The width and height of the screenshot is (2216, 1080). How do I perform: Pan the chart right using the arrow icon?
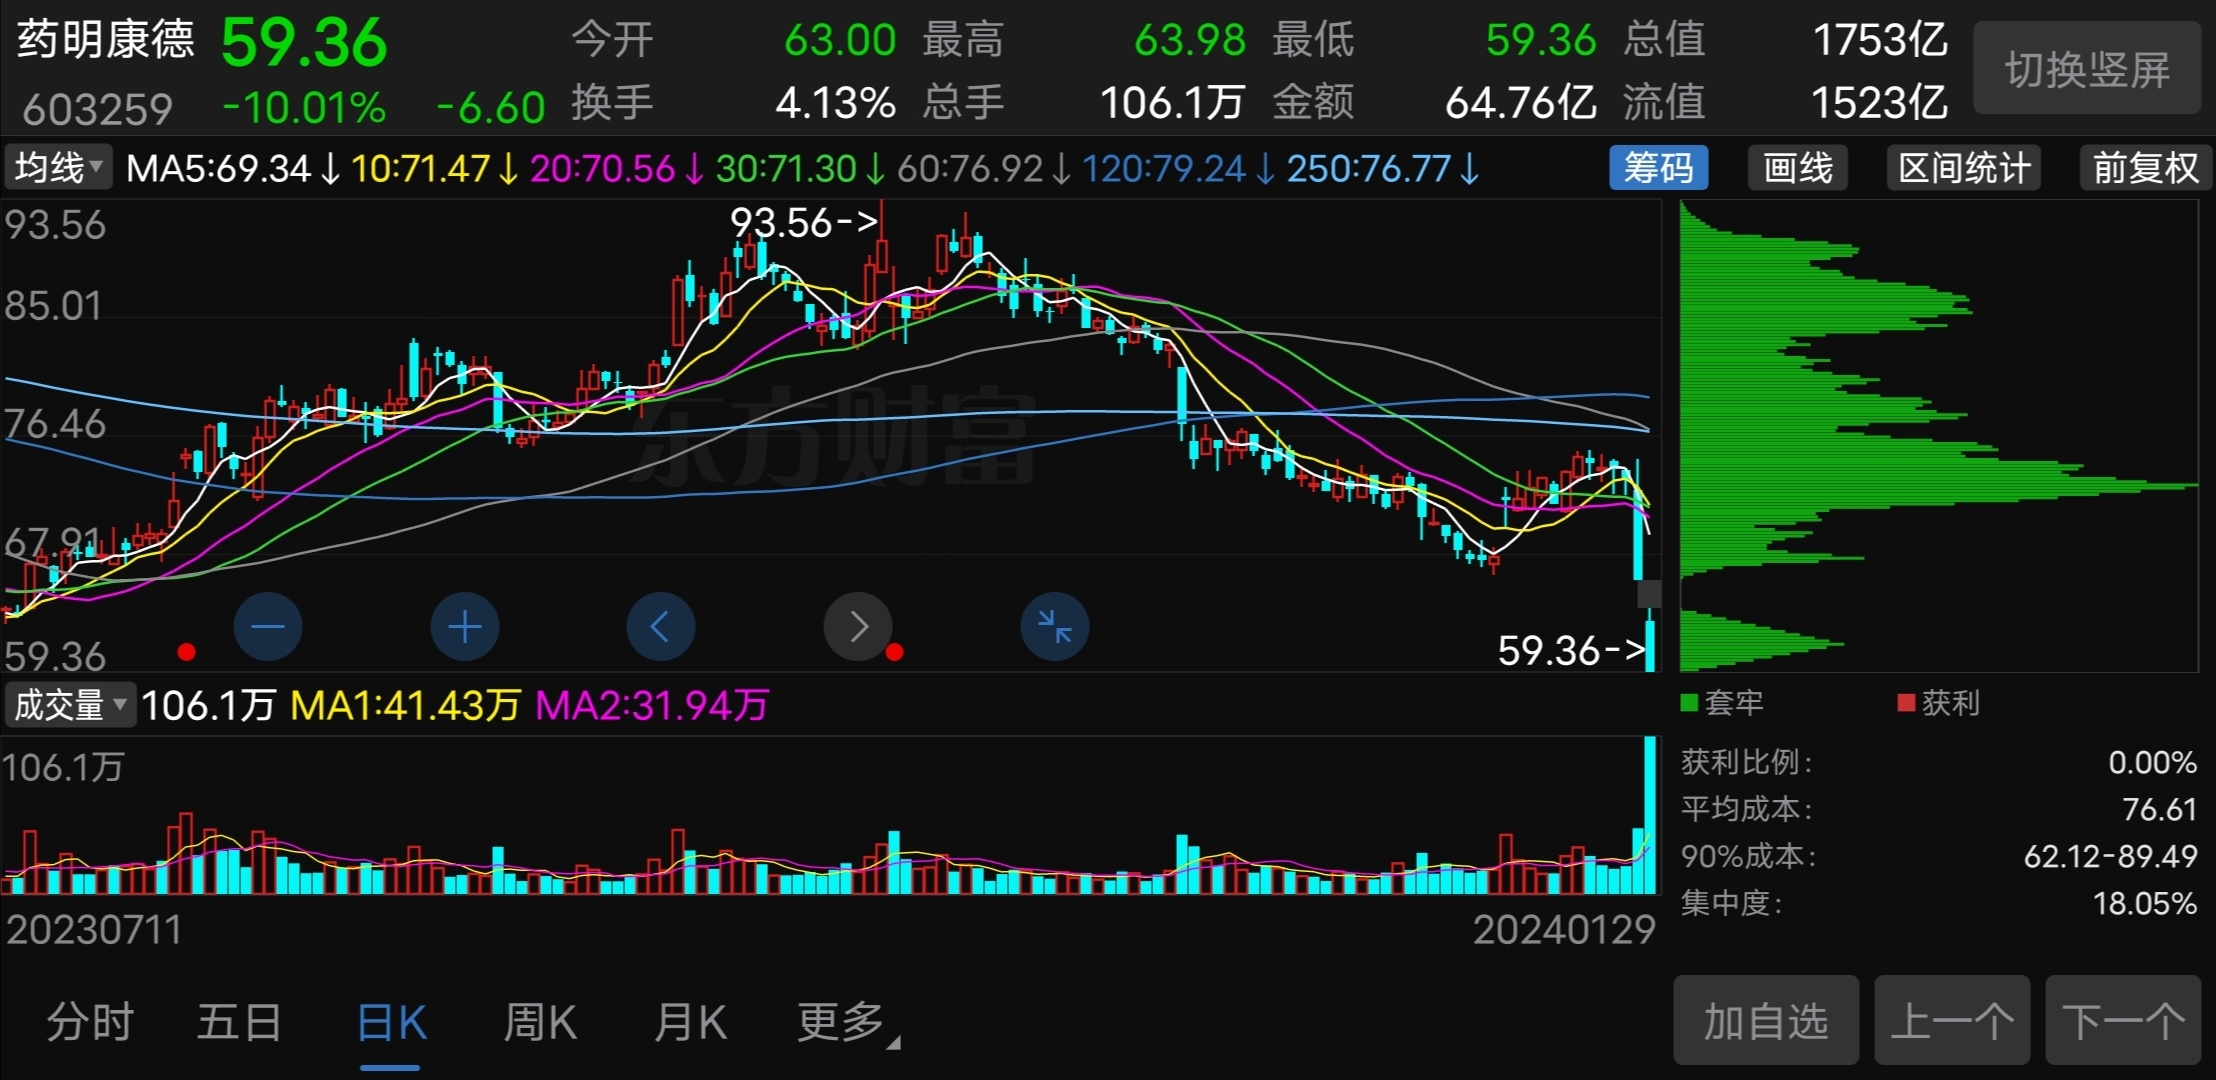point(857,626)
